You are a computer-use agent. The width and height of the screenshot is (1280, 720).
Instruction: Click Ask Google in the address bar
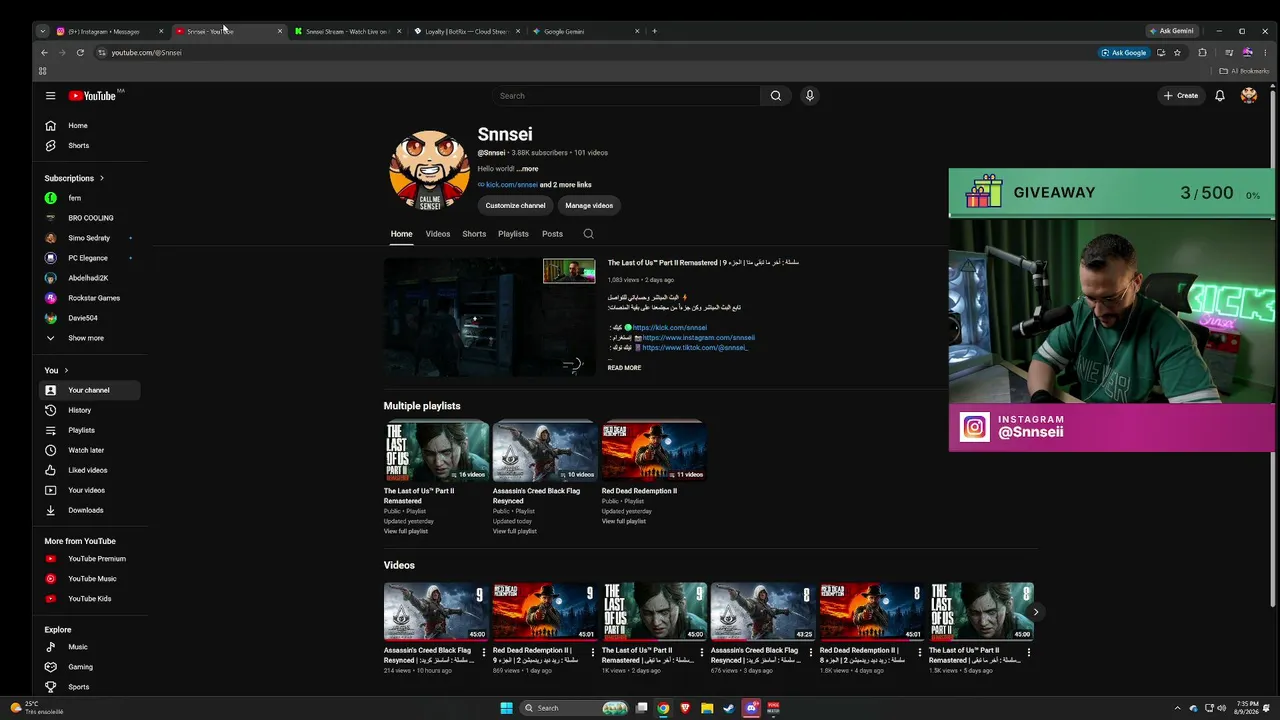[x=1124, y=53]
